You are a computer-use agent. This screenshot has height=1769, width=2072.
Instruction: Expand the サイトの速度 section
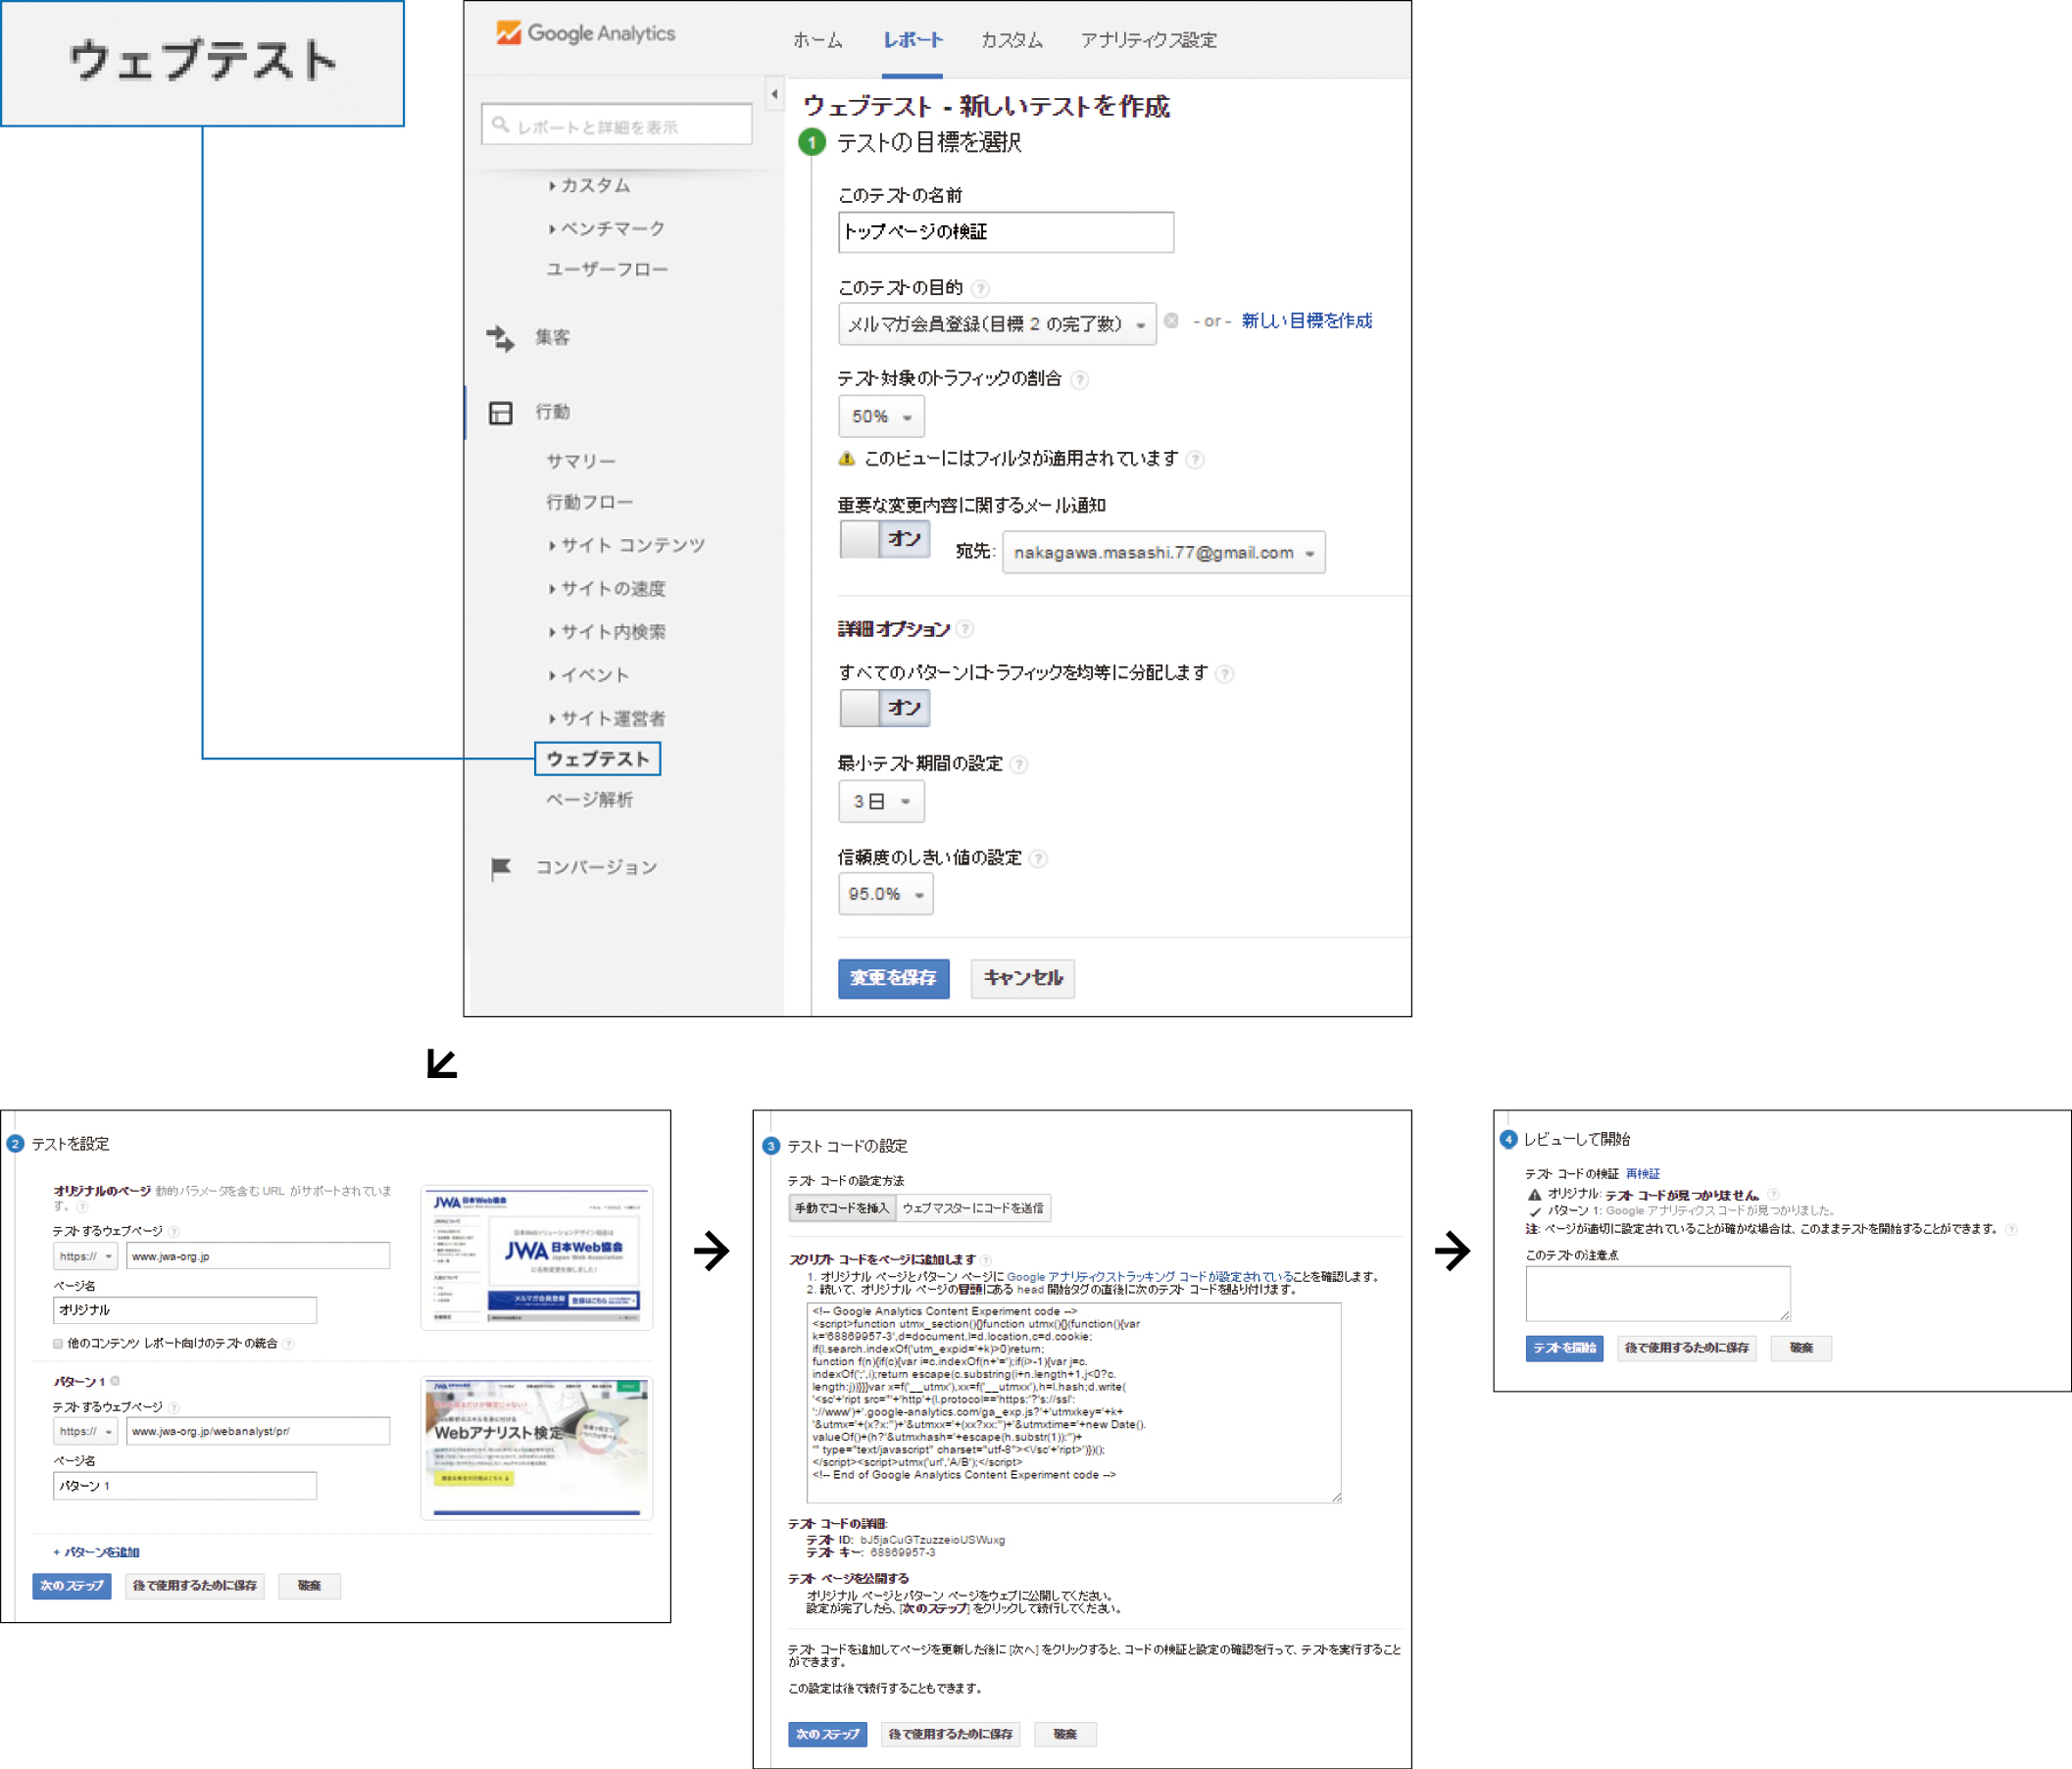(x=607, y=588)
